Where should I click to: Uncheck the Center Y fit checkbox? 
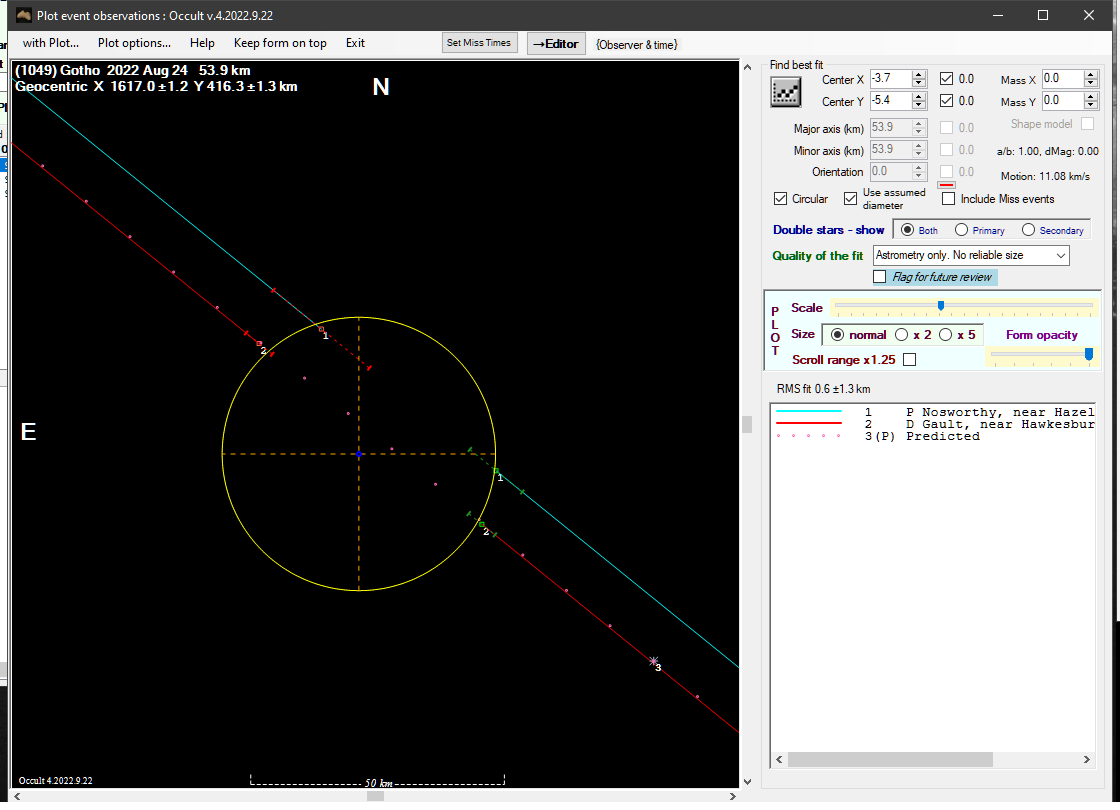(946, 101)
